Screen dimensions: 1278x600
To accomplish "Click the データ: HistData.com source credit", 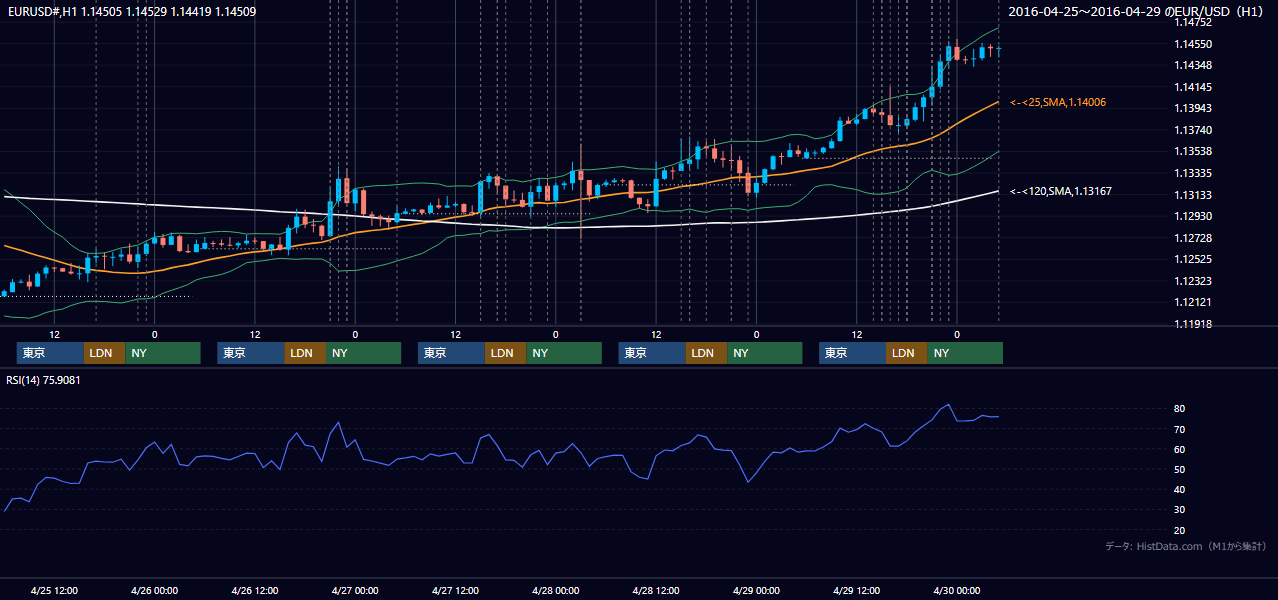I will click(x=1186, y=546).
